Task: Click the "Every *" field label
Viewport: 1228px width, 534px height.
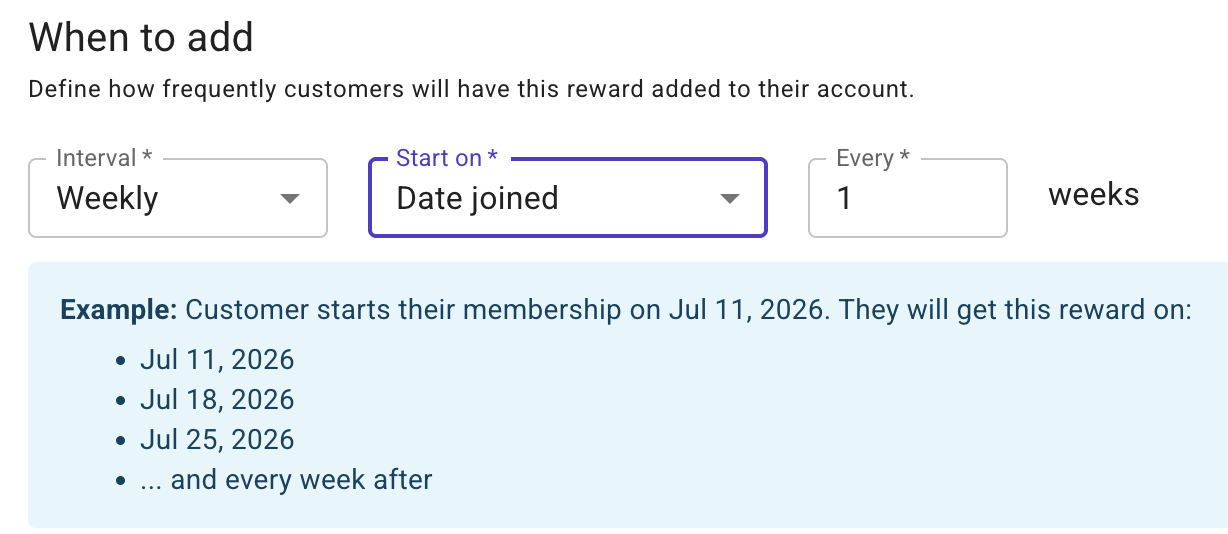Action: coord(872,158)
